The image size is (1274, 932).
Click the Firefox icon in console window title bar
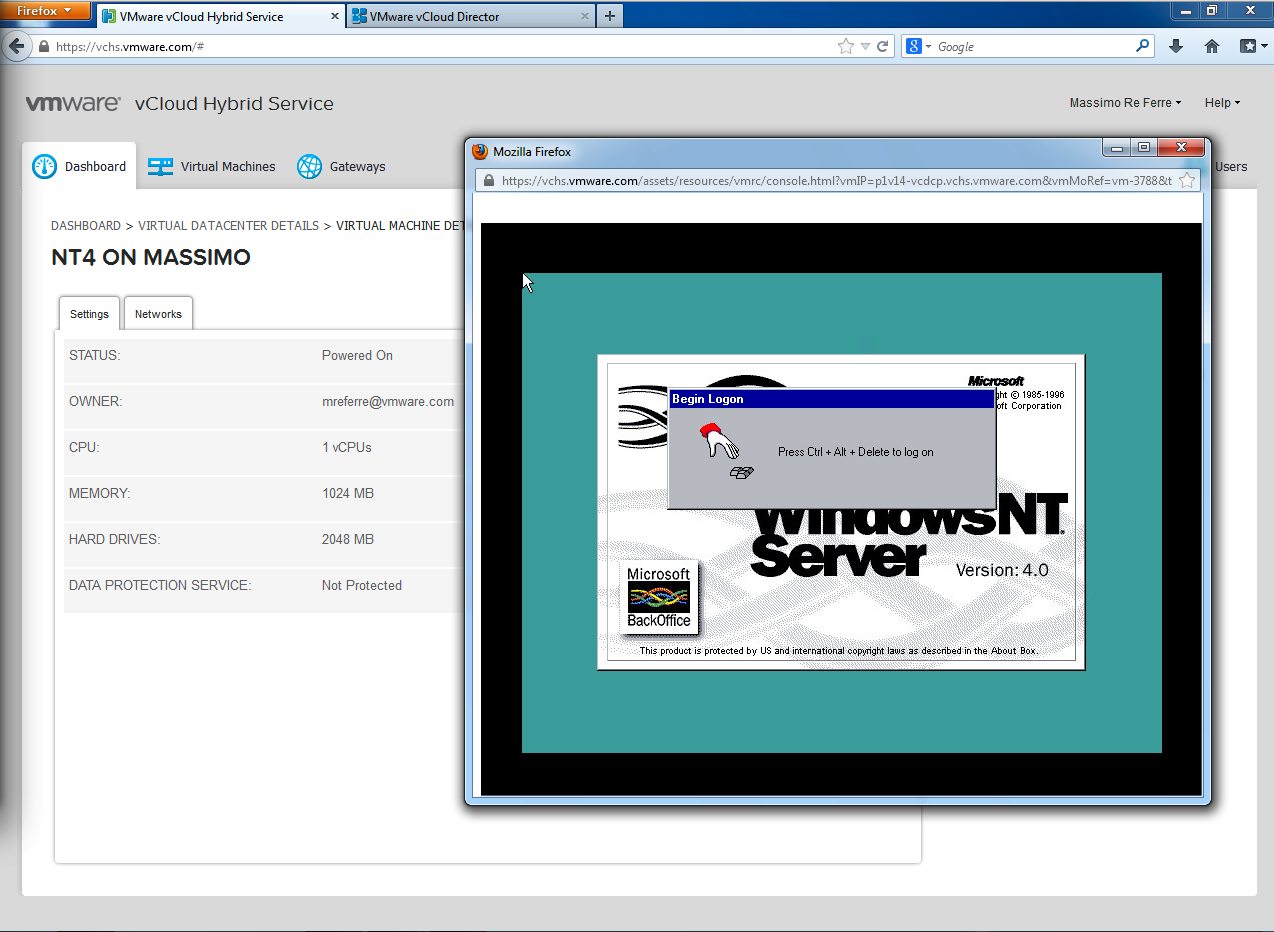point(480,151)
